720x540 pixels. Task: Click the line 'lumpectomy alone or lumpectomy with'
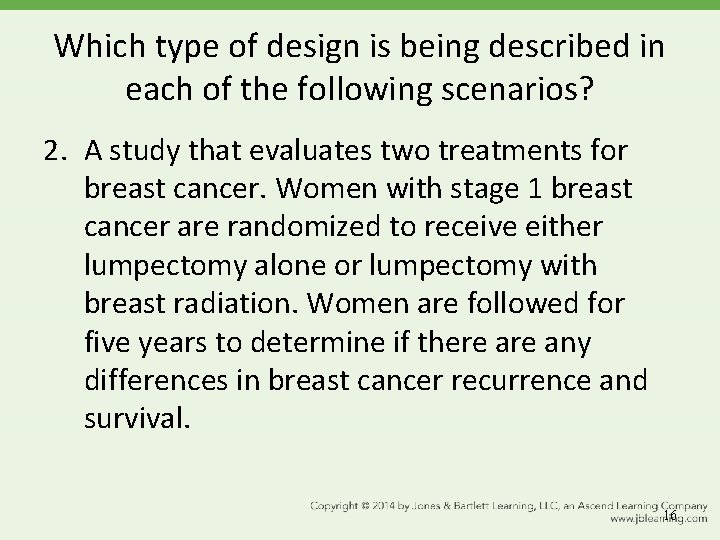tap(354, 266)
